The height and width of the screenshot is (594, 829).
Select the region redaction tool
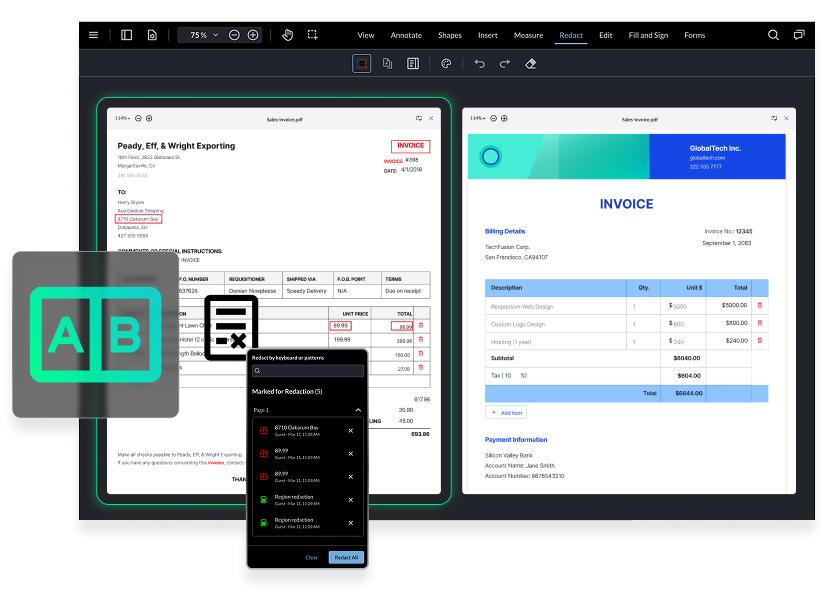(362, 64)
